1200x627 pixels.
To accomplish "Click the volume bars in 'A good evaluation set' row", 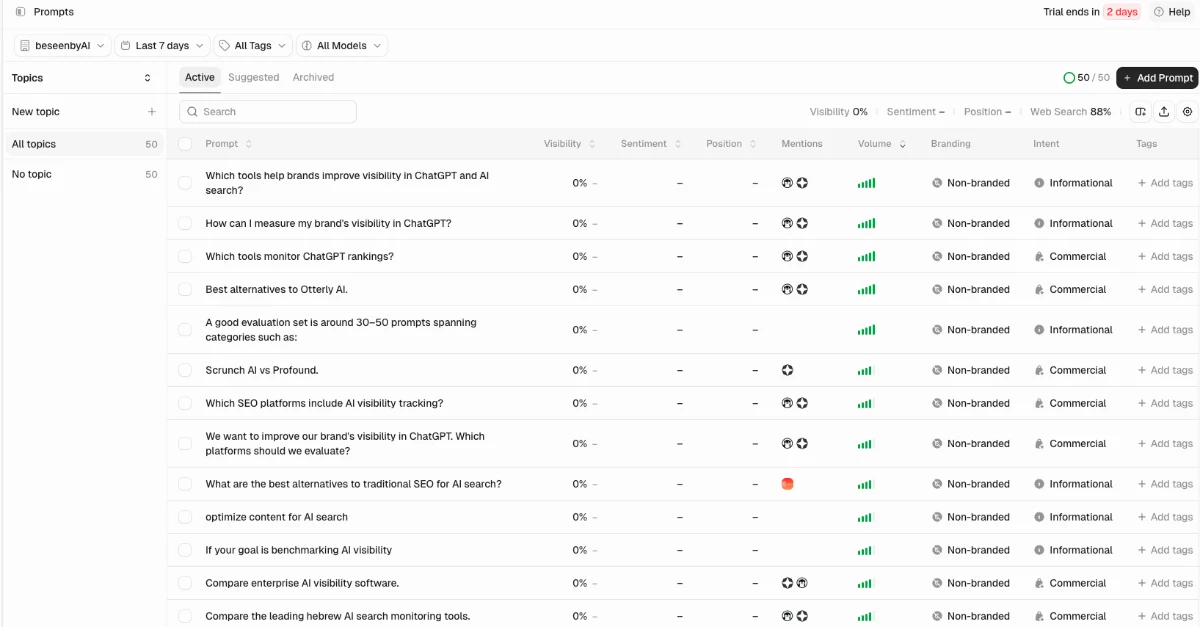I will (866, 330).
